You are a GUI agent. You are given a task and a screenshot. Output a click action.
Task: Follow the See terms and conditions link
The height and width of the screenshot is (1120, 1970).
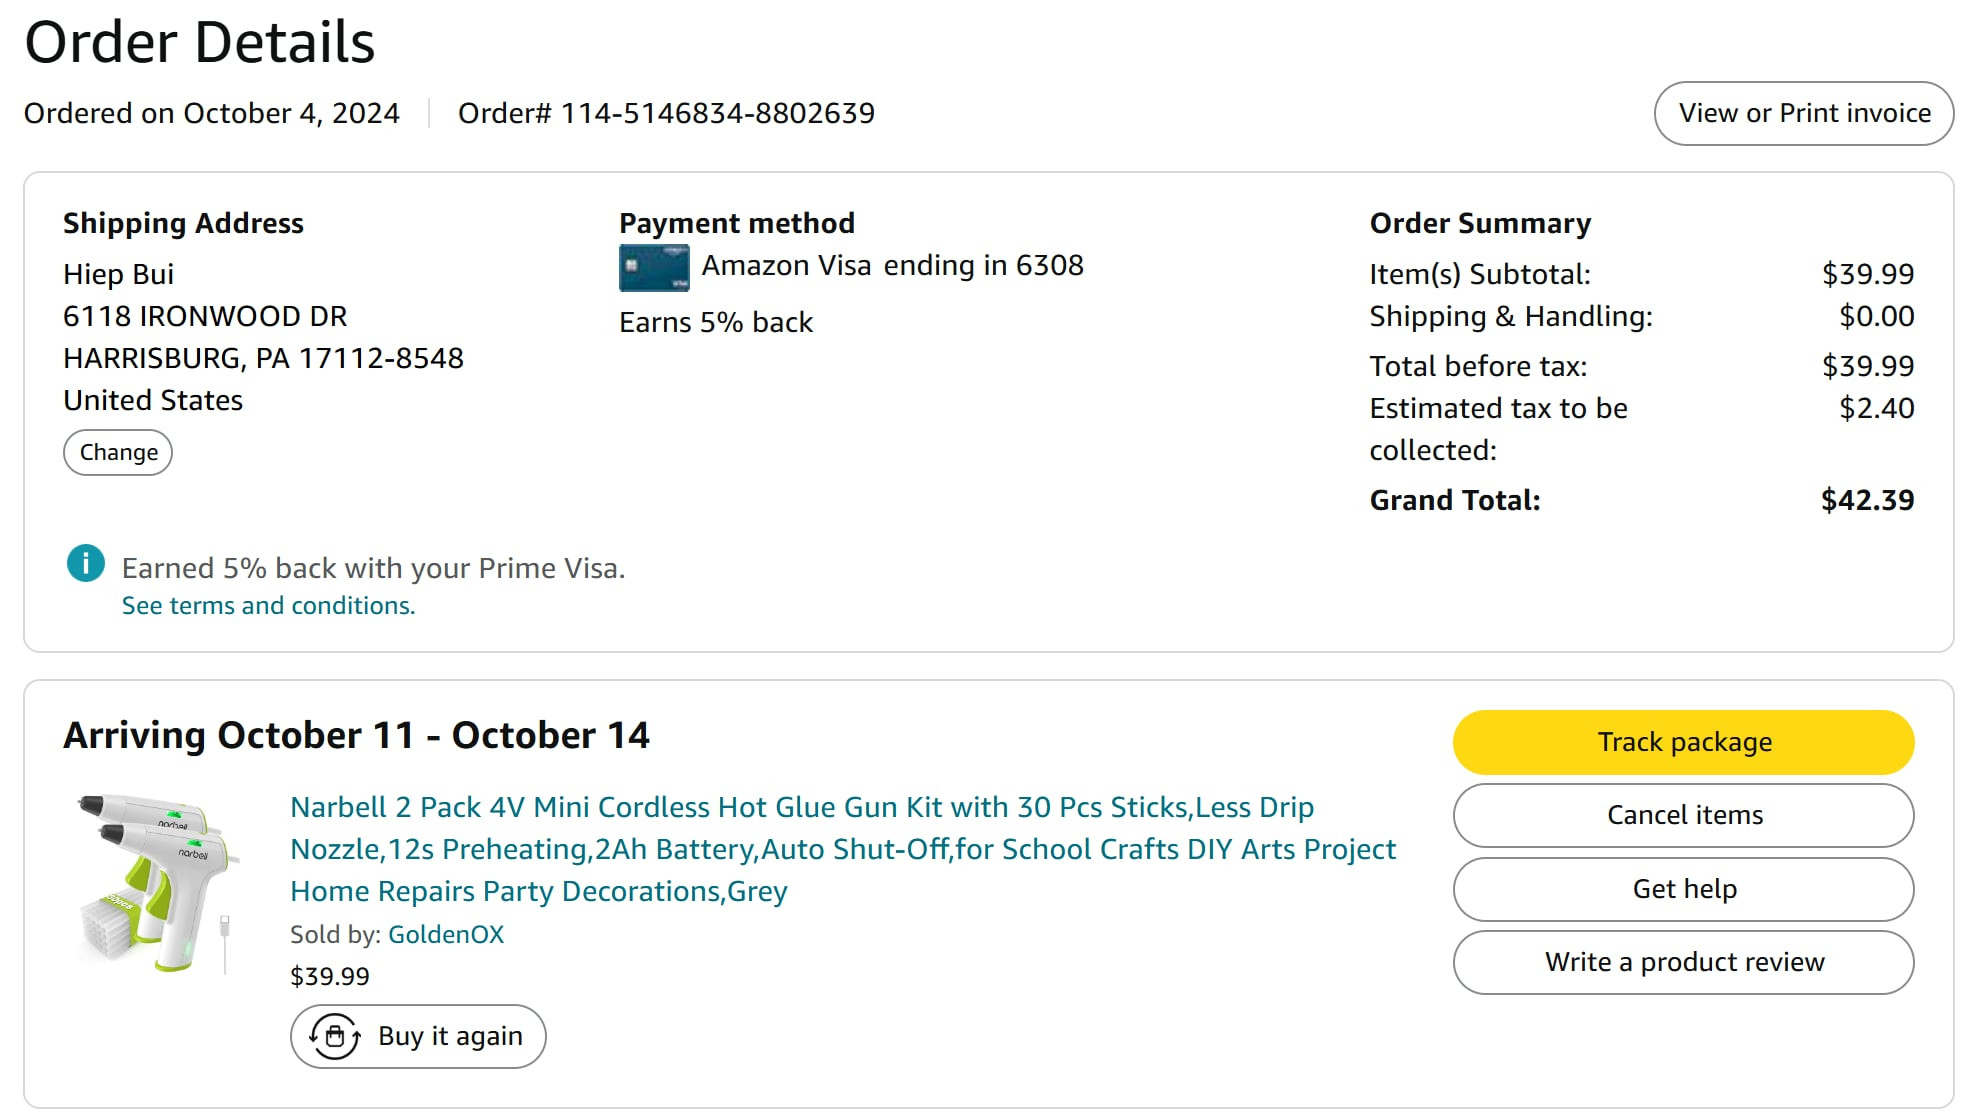pyautogui.click(x=268, y=606)
